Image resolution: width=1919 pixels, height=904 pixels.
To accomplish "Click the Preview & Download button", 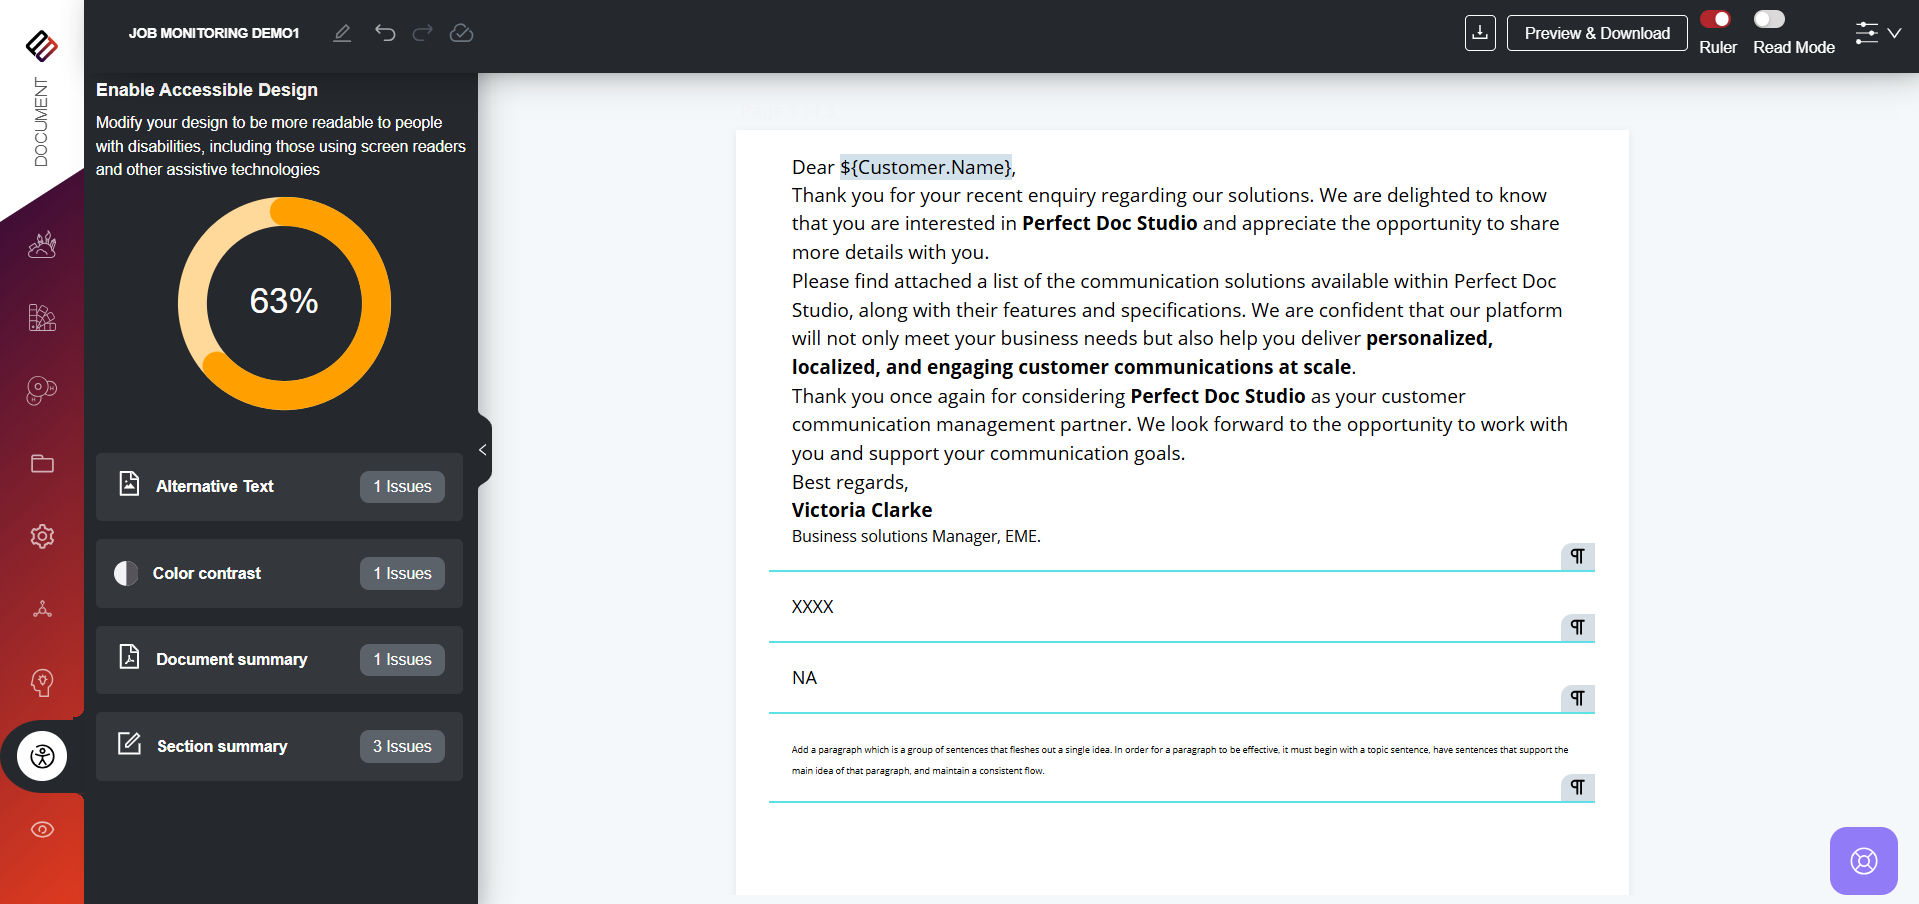I will tap(1597, 33).
